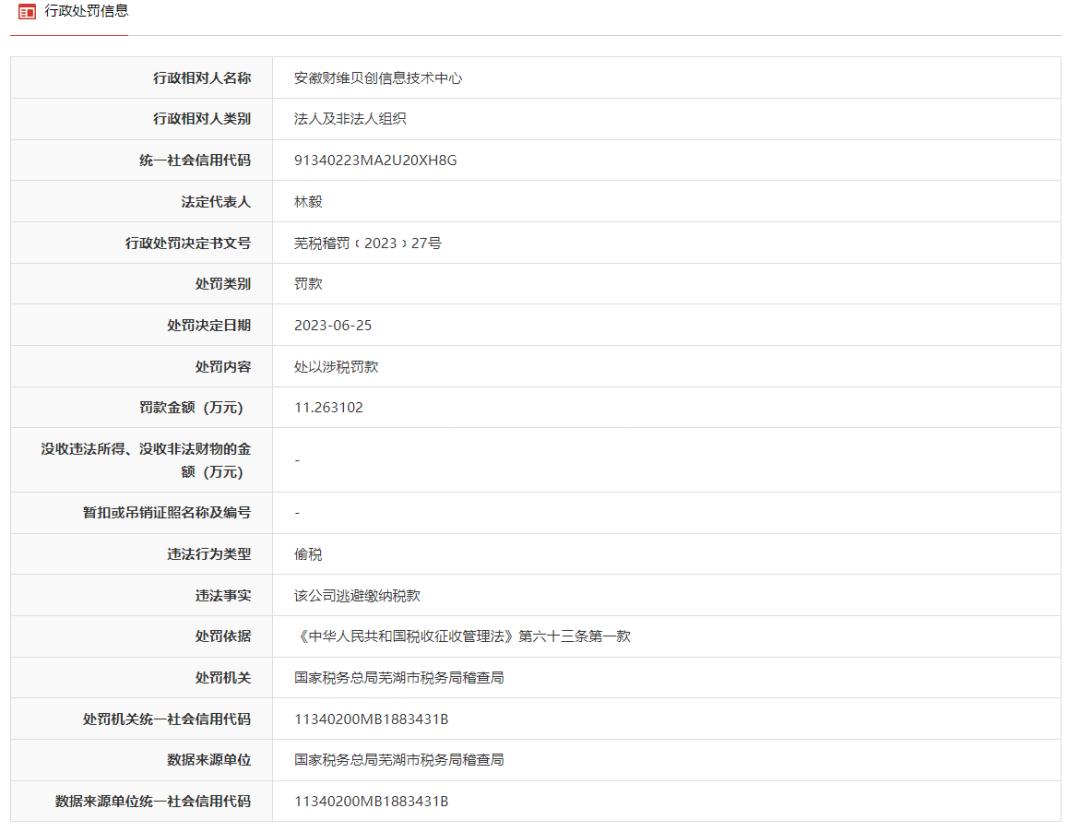The height and width of the screenshot is (832, 1080).
Task: Click legal representative name 林毅
Action: tap(308, 201)
